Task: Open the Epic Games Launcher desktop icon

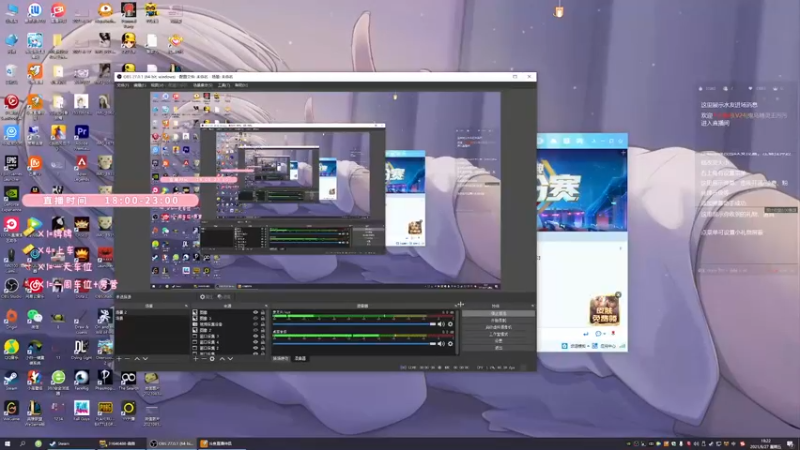Action: [11, 166]
